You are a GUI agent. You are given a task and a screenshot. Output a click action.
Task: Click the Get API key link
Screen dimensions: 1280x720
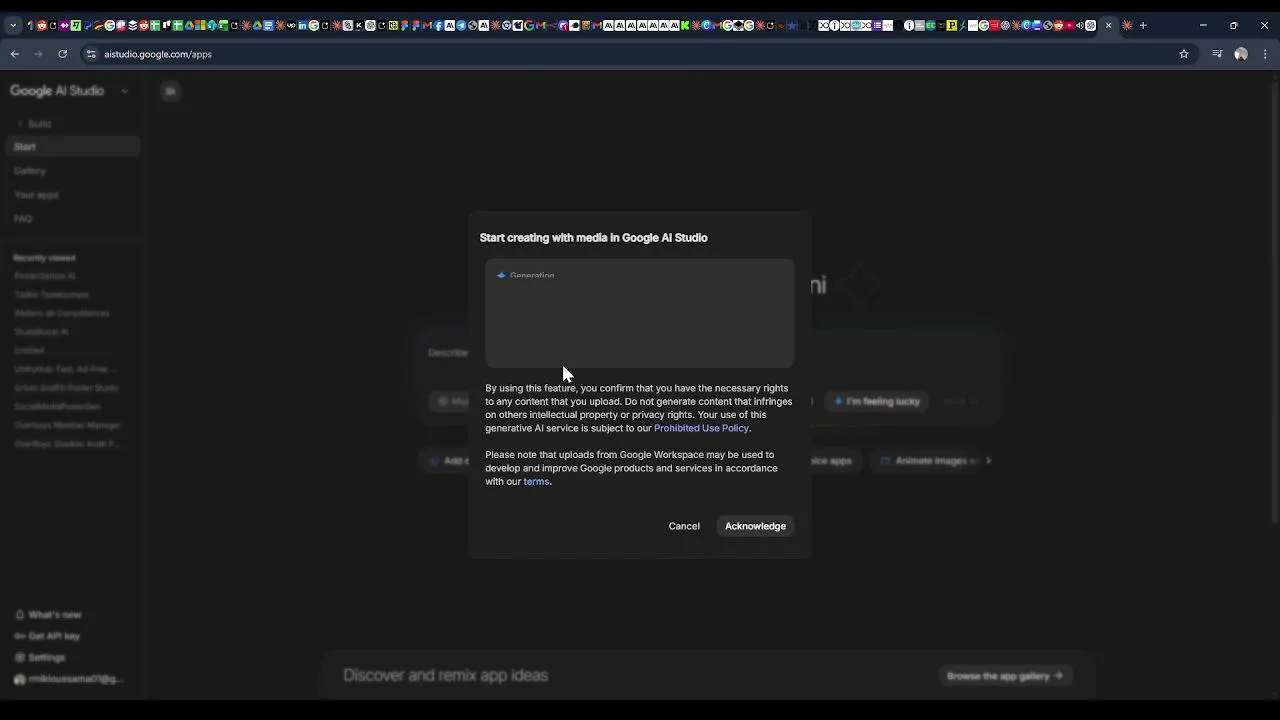click(47, 636)
